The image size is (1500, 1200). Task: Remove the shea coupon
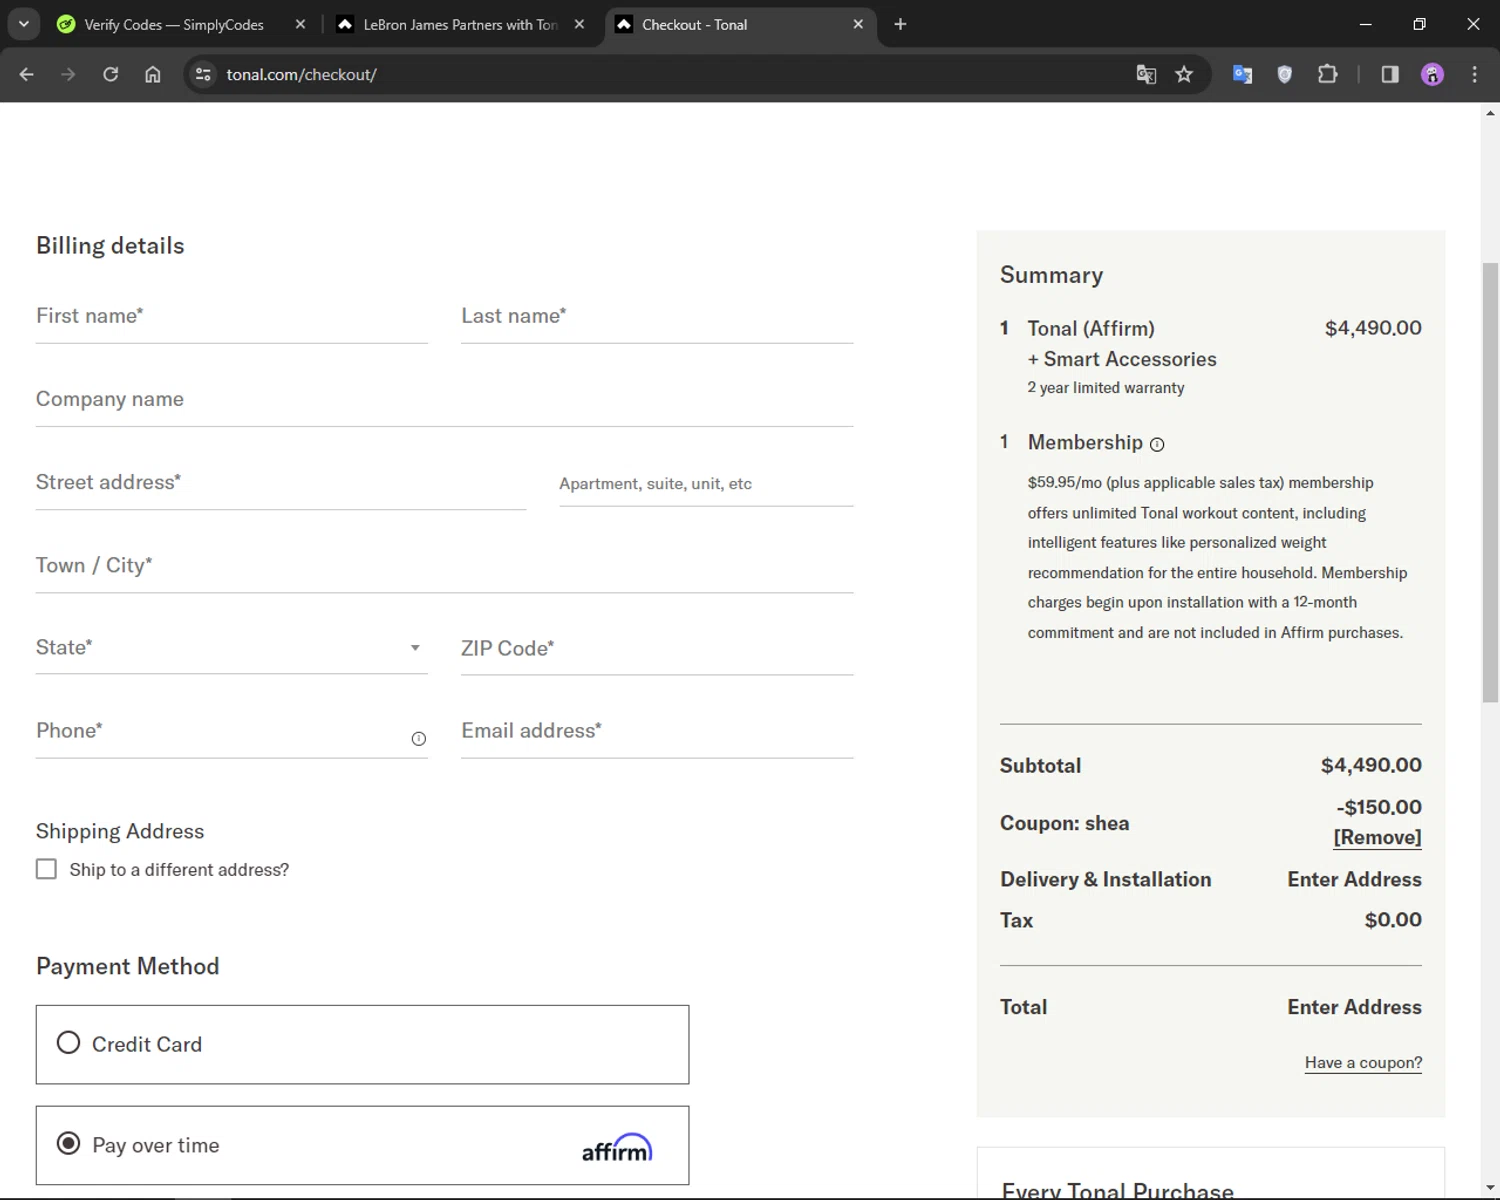(x=1377, y=838)
